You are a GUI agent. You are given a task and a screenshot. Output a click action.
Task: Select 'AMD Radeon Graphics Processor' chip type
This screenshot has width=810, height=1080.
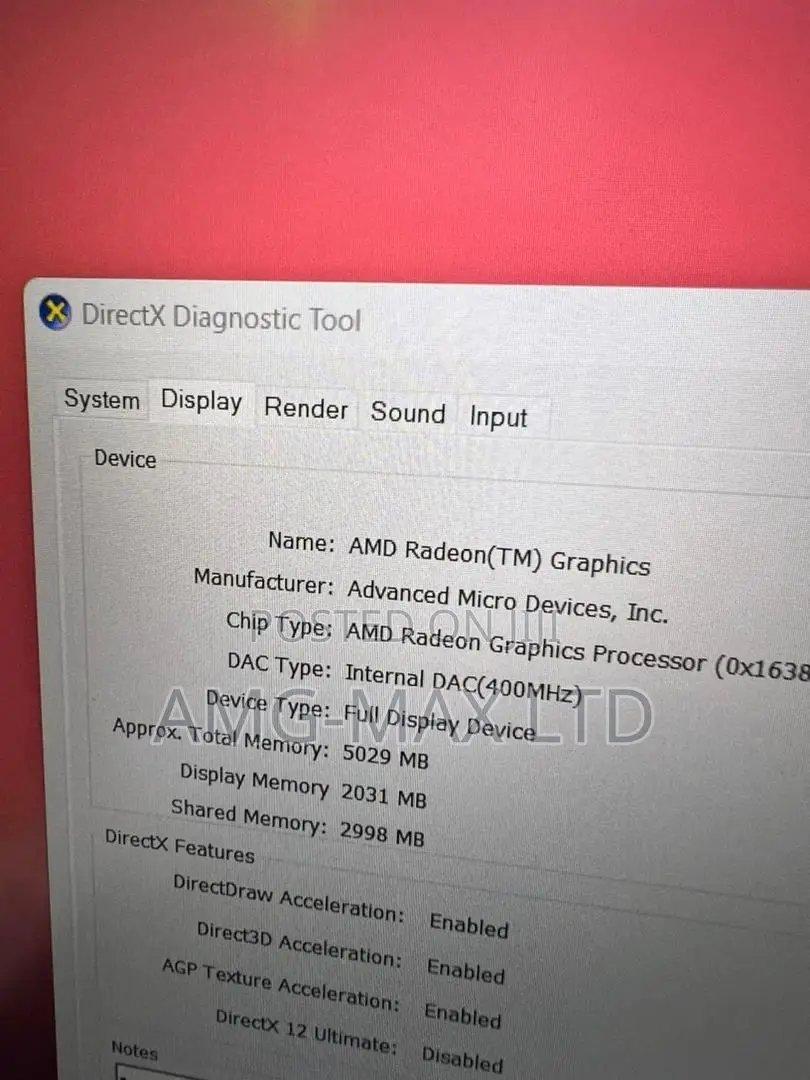(x=526, y=647)
